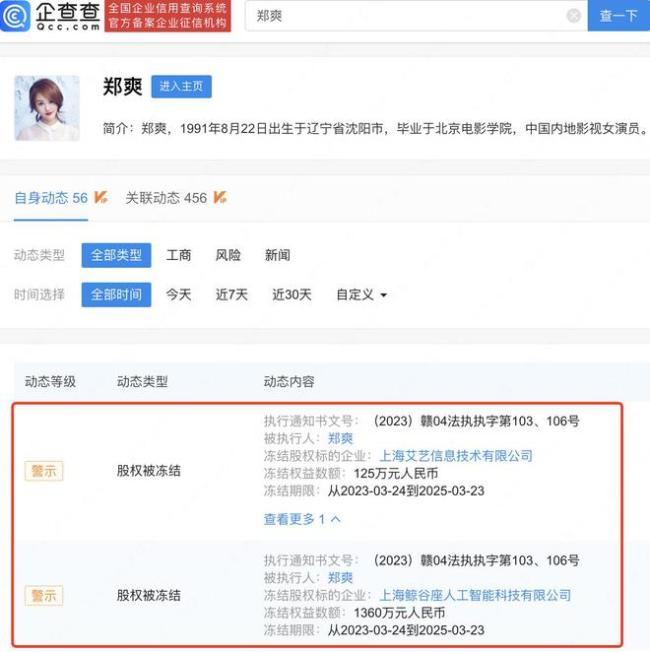
Task: Click the 动态等级 column header
Action: point(50,381)
